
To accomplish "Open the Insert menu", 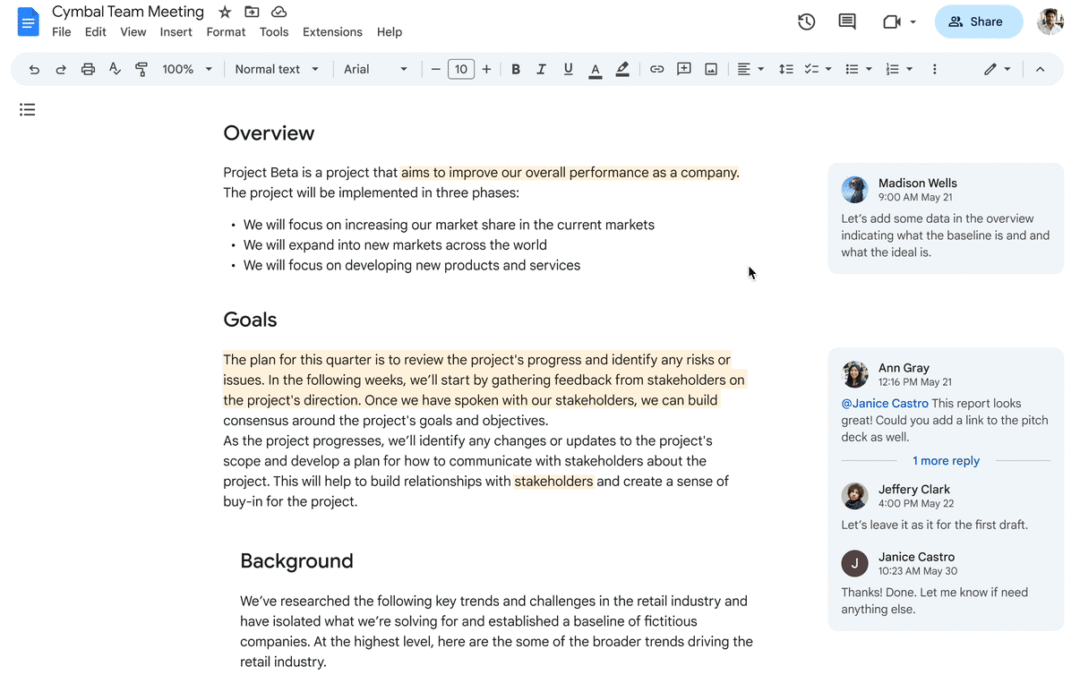I will click(176, 32).
